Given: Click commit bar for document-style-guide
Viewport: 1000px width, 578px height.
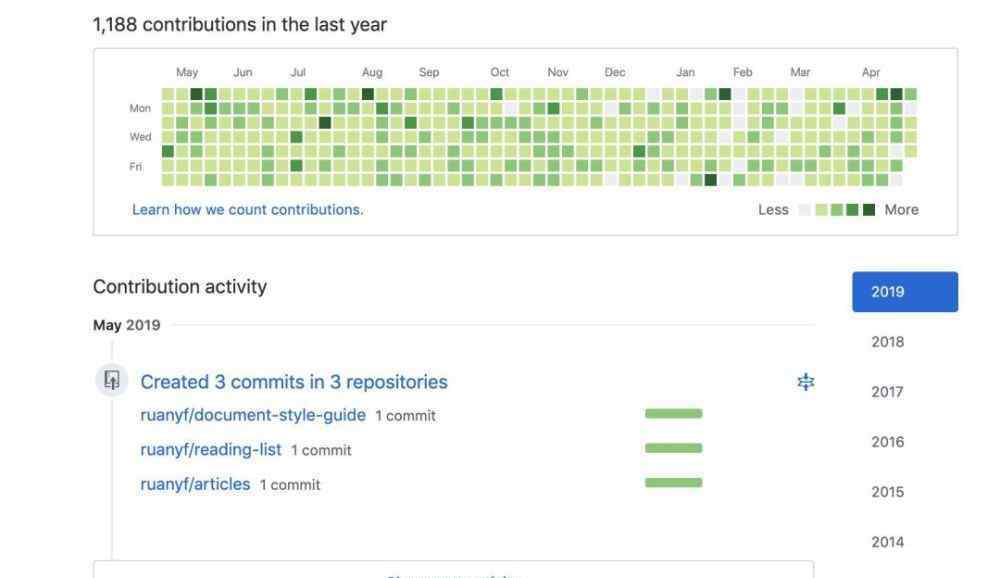Looking at the screenshot, I should pyautogui.click(x=673, y=413).
